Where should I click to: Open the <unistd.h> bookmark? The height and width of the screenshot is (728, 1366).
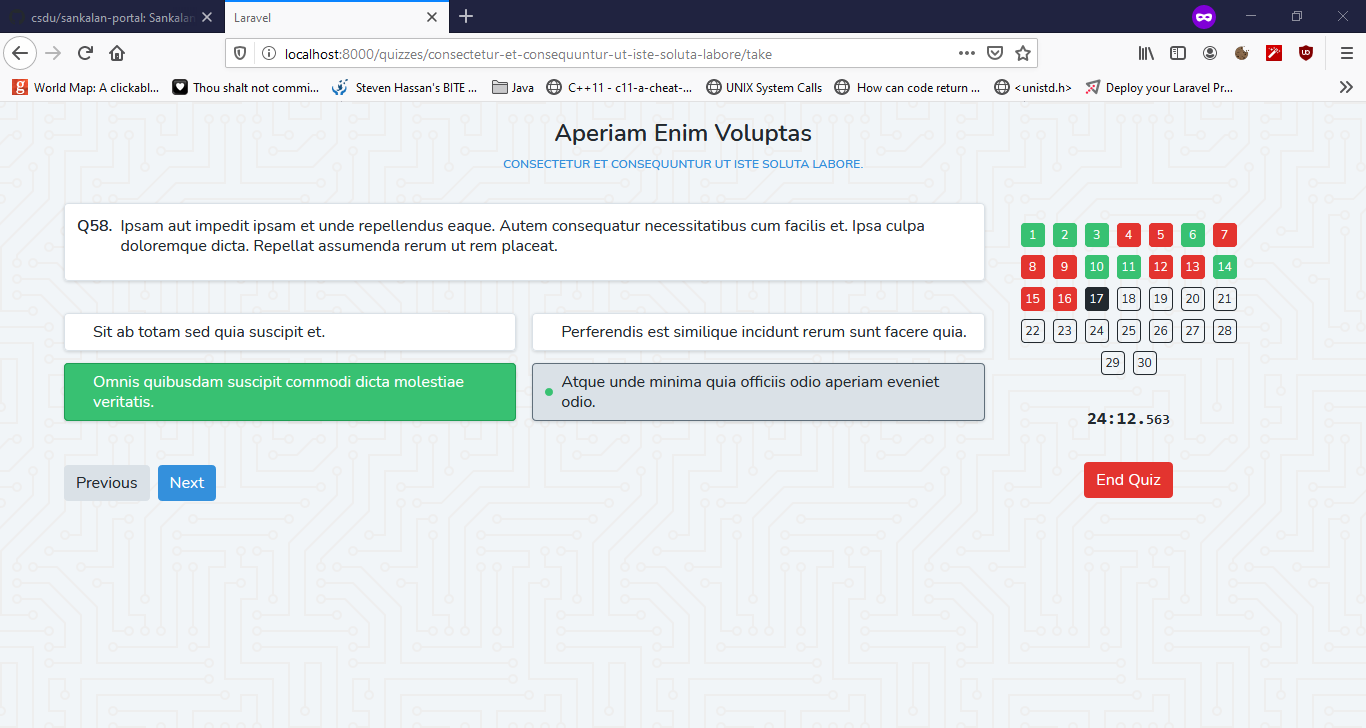pyautogui.click(x=1033, y=87)
